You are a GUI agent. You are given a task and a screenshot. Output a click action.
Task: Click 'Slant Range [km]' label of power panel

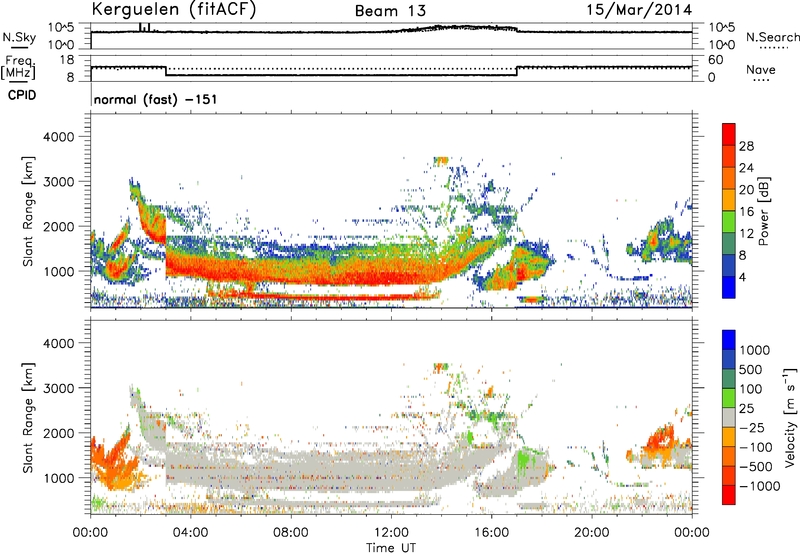(x=28, y=211)
